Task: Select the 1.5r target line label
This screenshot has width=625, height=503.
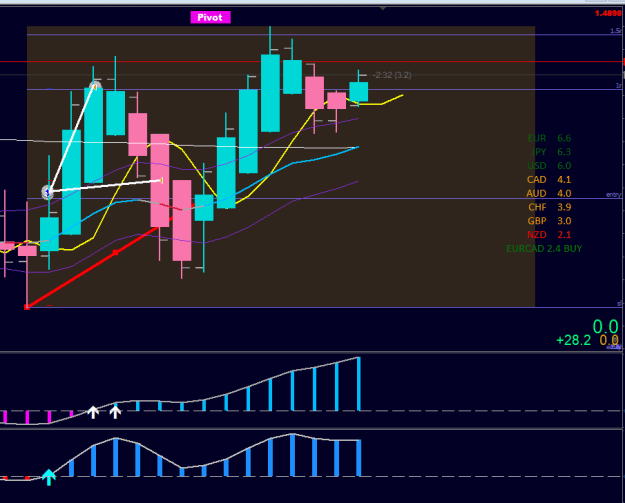Action: pos(616,31)
